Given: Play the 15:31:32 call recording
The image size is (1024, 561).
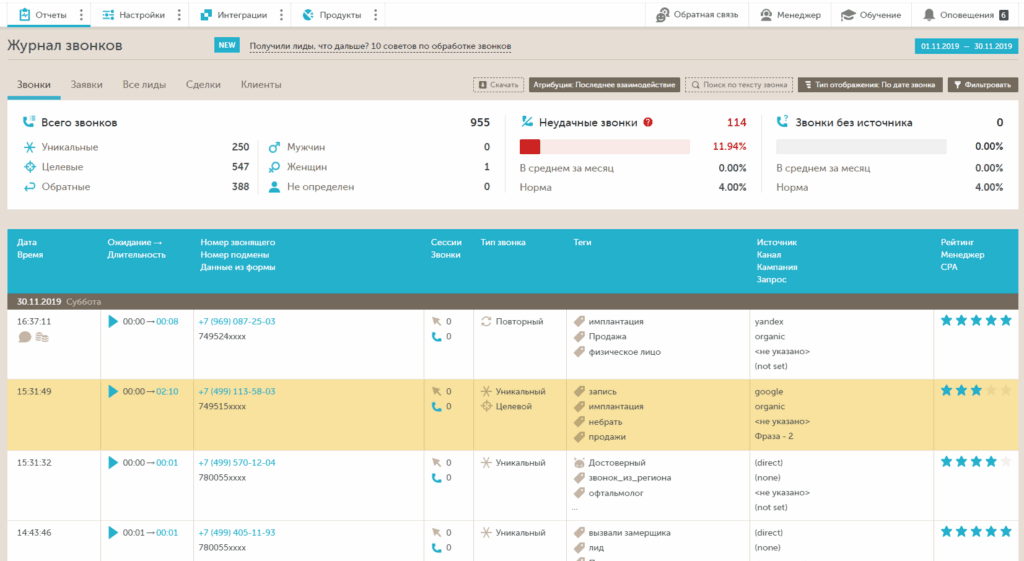Looking at the screenshot, I should click(113, 462).
